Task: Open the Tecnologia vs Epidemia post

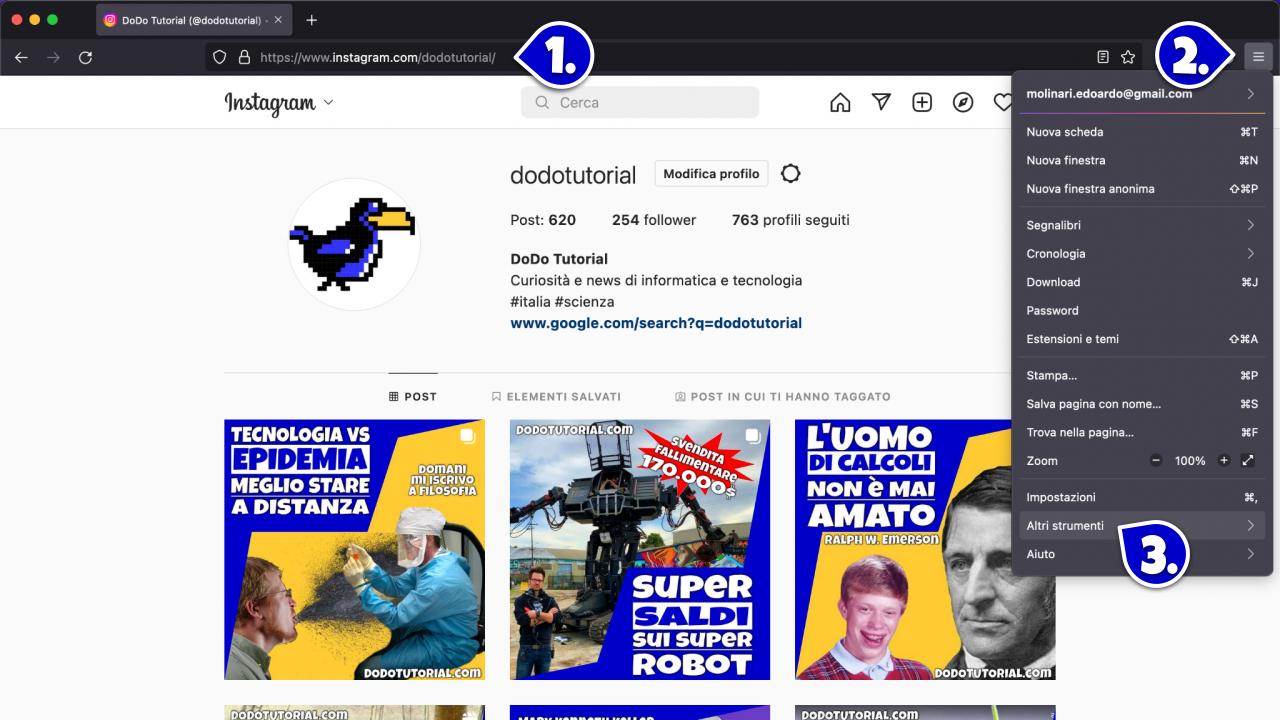Action: click(x=354, y=549)
